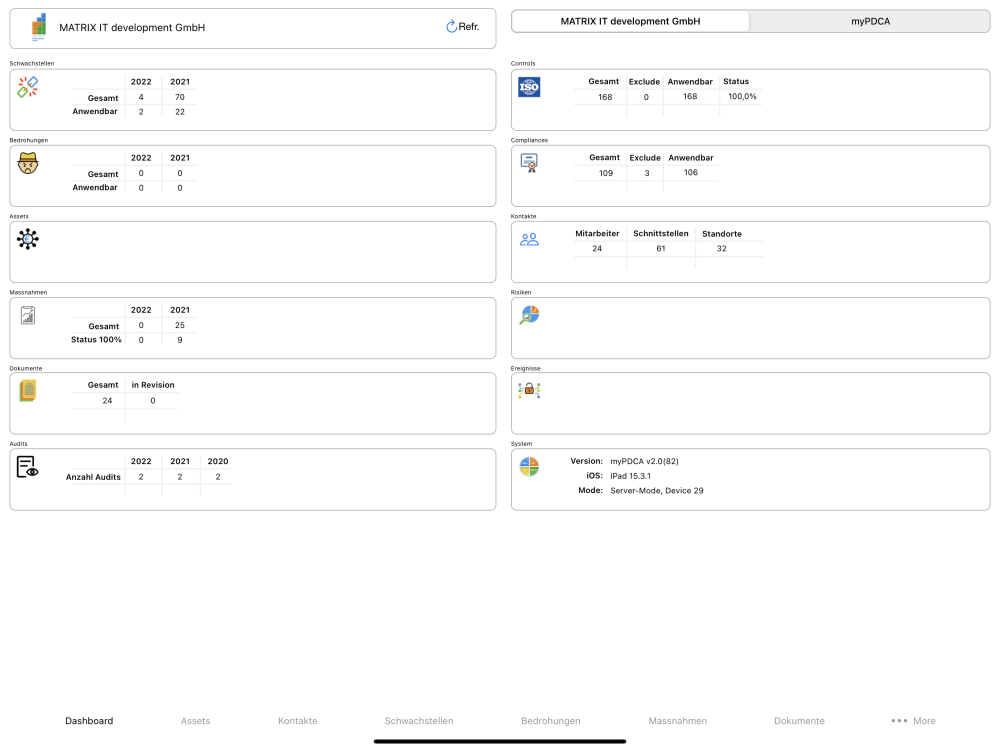Screen dimensions: 1000x749
Task: Select the Assets gear network icon
Action: [x=27, y=239]
